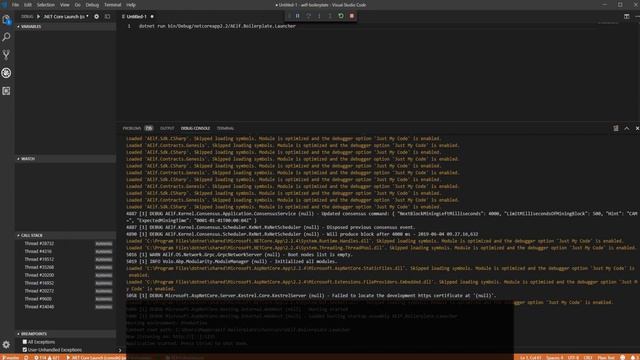The width and height of the screenshot is (640, 360).
Task: Restart the debug session
Action: 341,16
